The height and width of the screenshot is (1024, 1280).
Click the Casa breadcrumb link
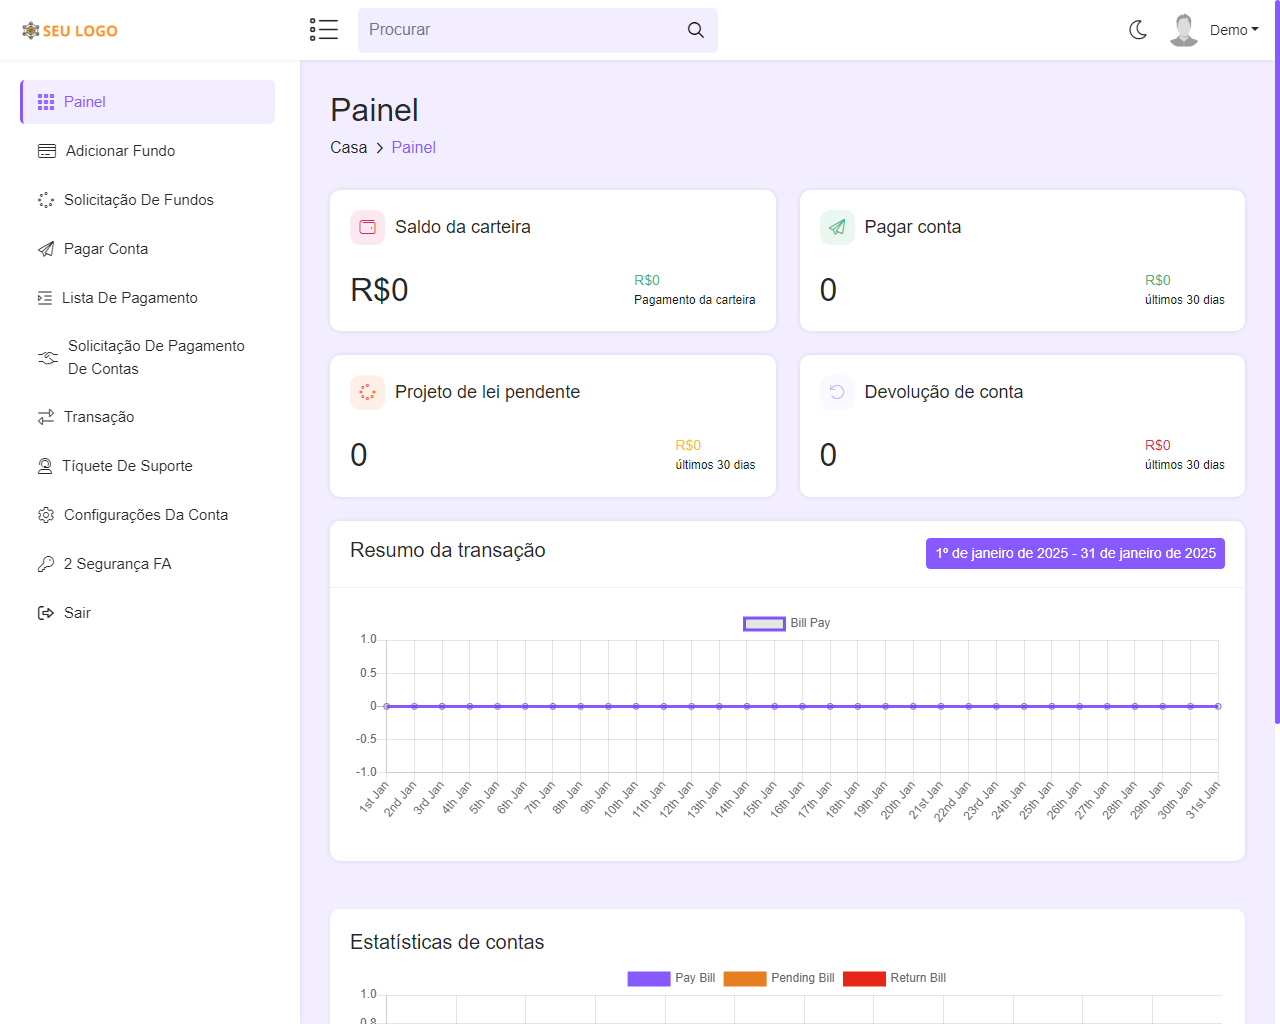pyautogui.click(x=348, y=148)
